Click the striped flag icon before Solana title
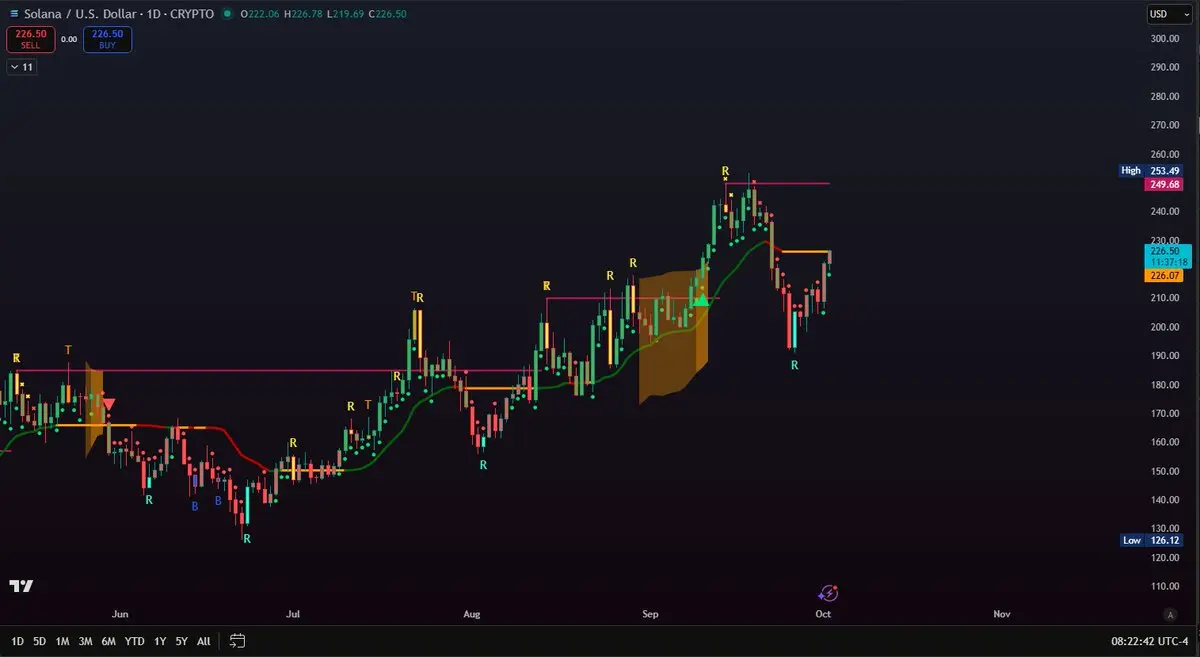The image size is (1200, 657). 13,14
